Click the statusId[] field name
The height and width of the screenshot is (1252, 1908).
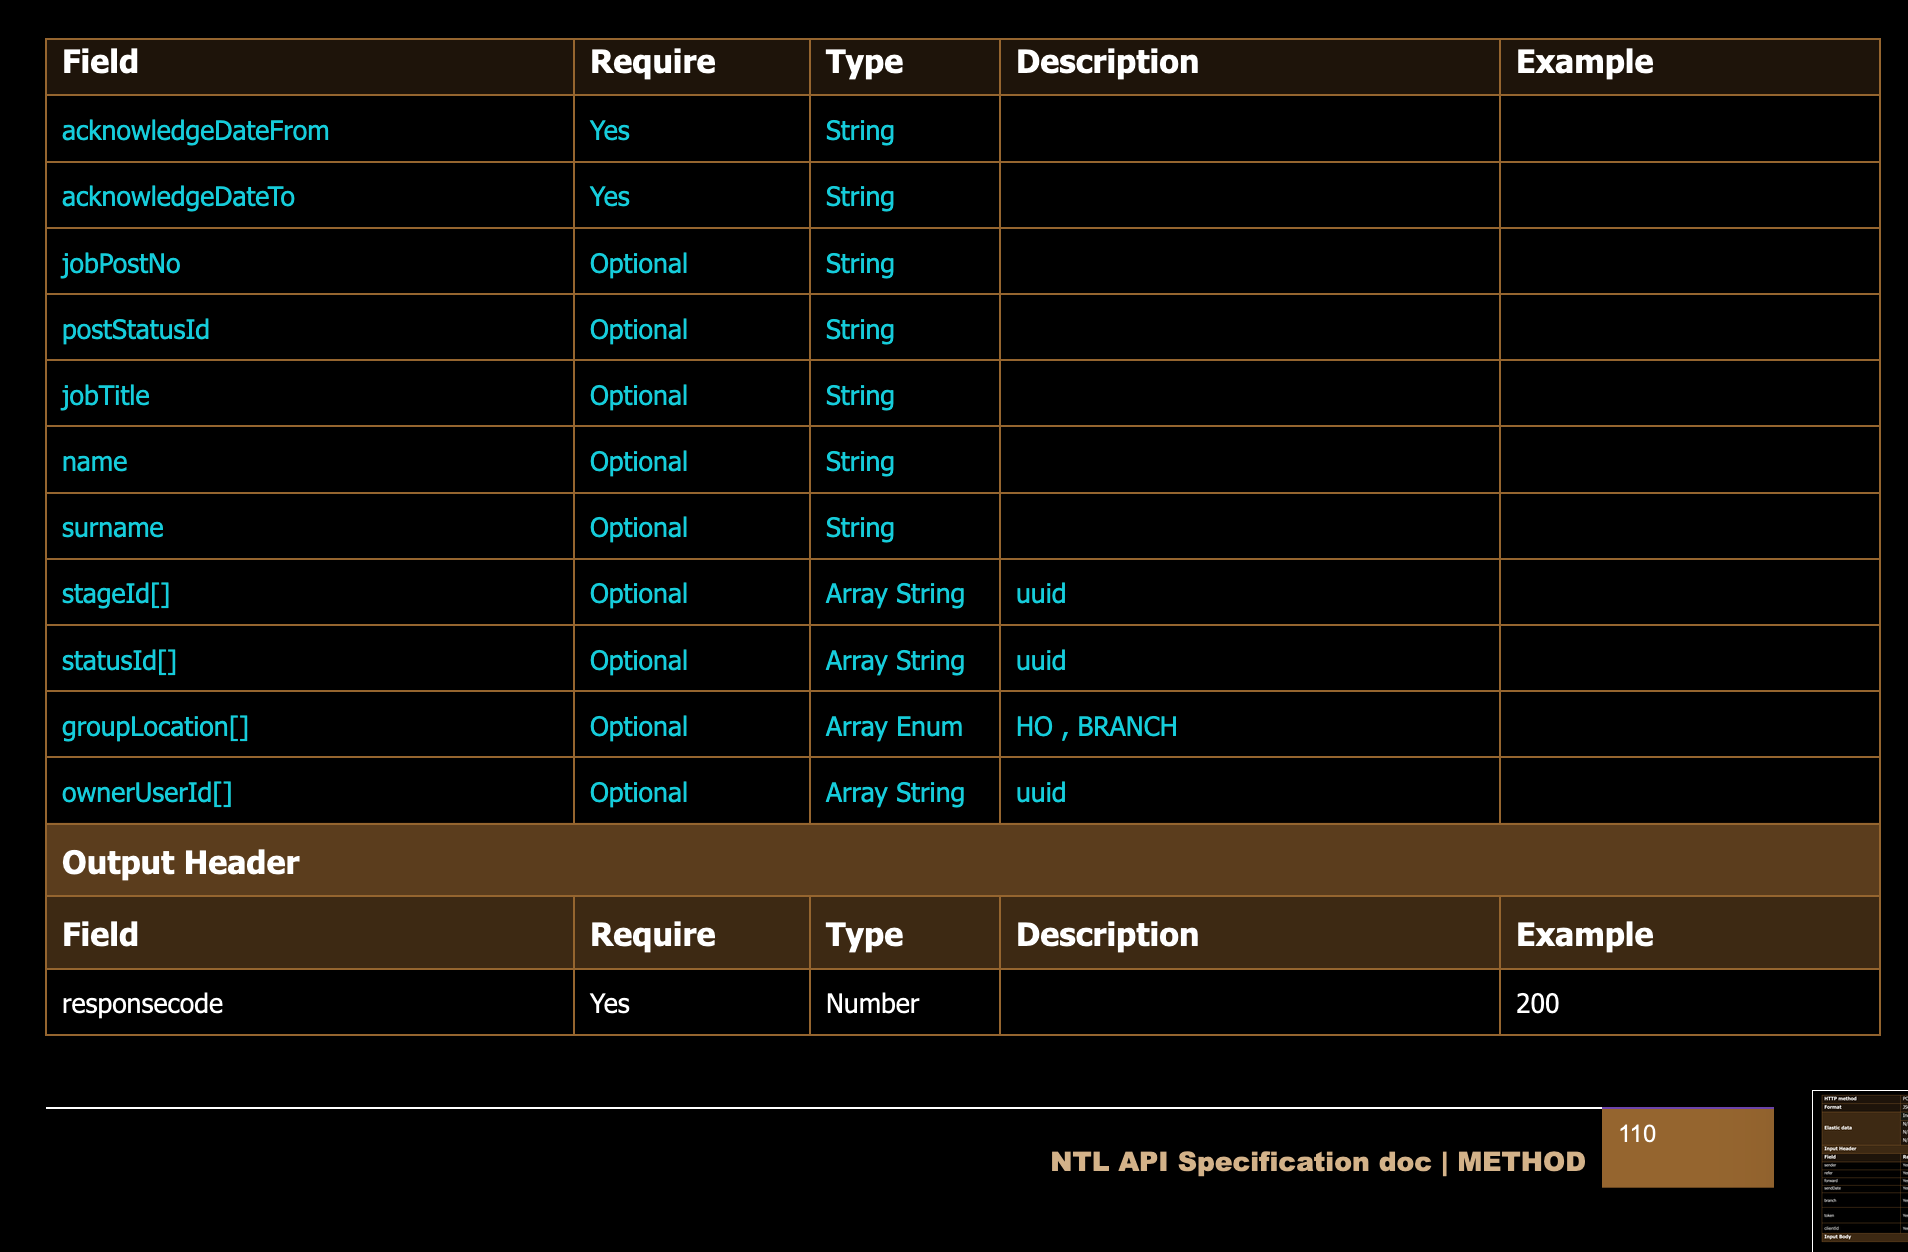coord(119,661)
